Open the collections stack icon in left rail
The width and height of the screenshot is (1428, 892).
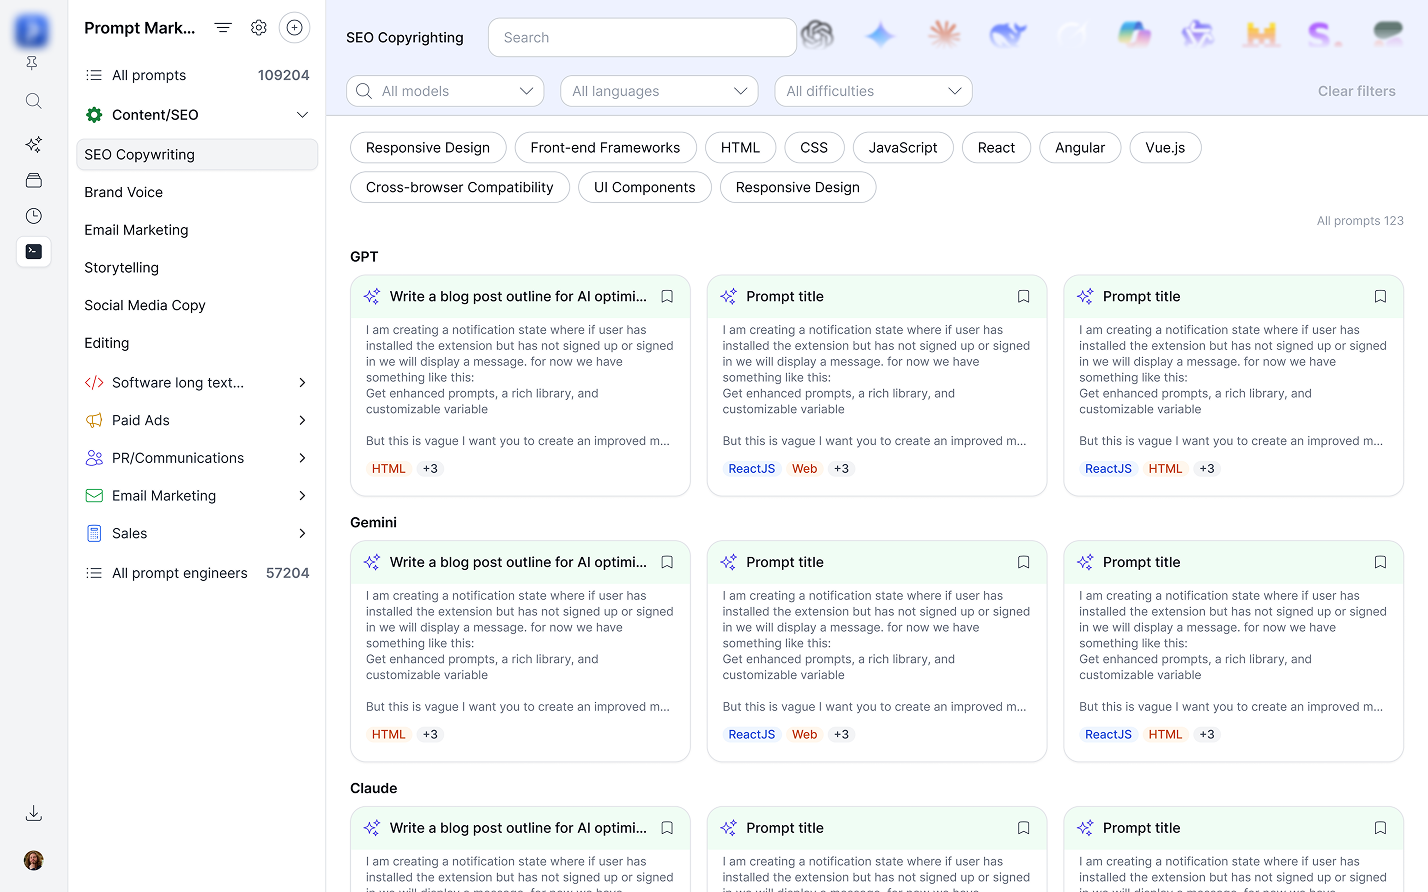(33, 180)
